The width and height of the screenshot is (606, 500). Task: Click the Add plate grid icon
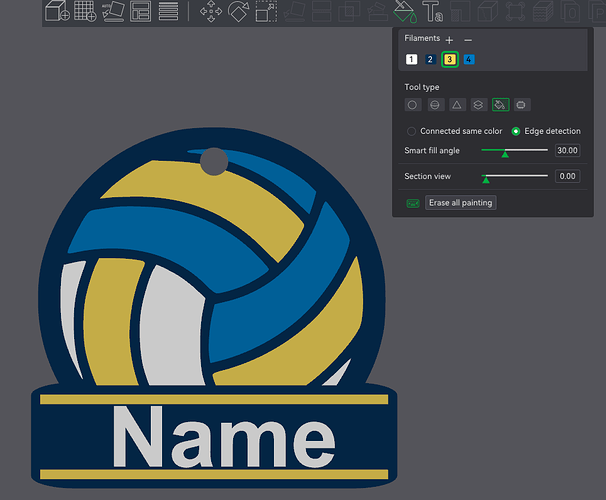85,11
